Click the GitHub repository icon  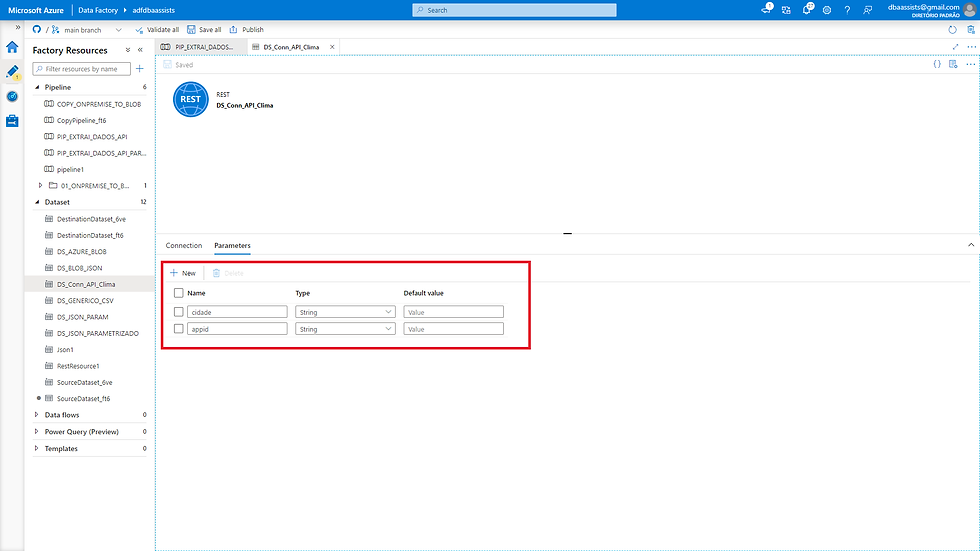pyautogui.click(x=37, y=29)
